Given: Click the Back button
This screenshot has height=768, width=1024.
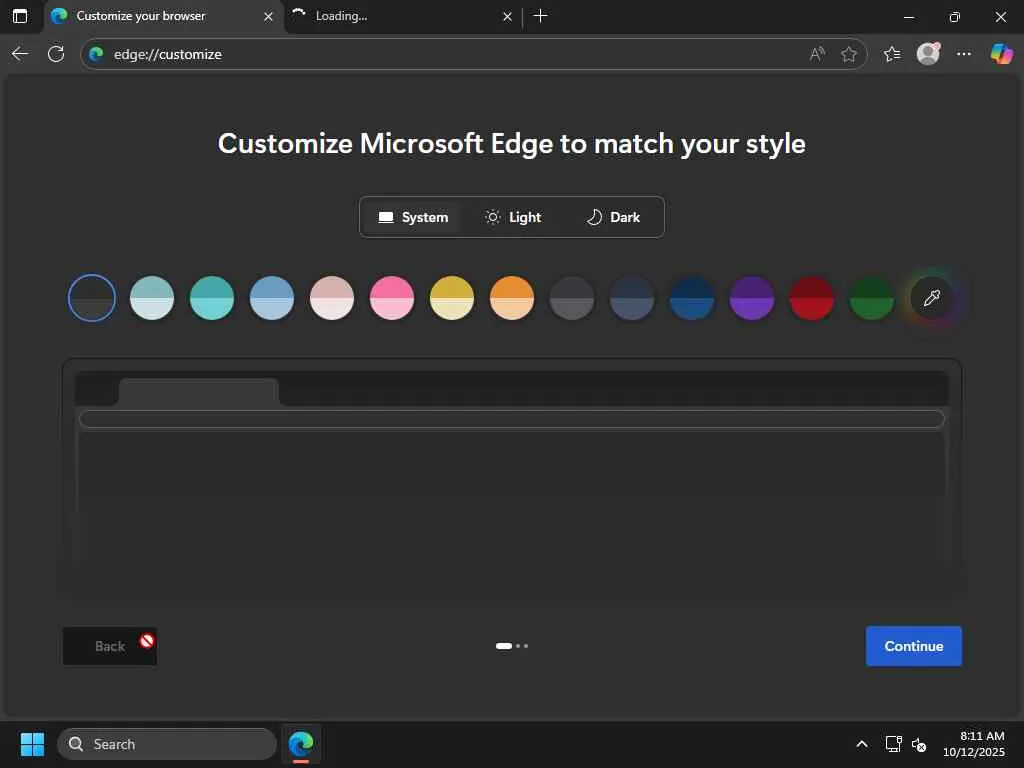Looking at the screenshot, I should pyautogui.click(x=110, y=646).
